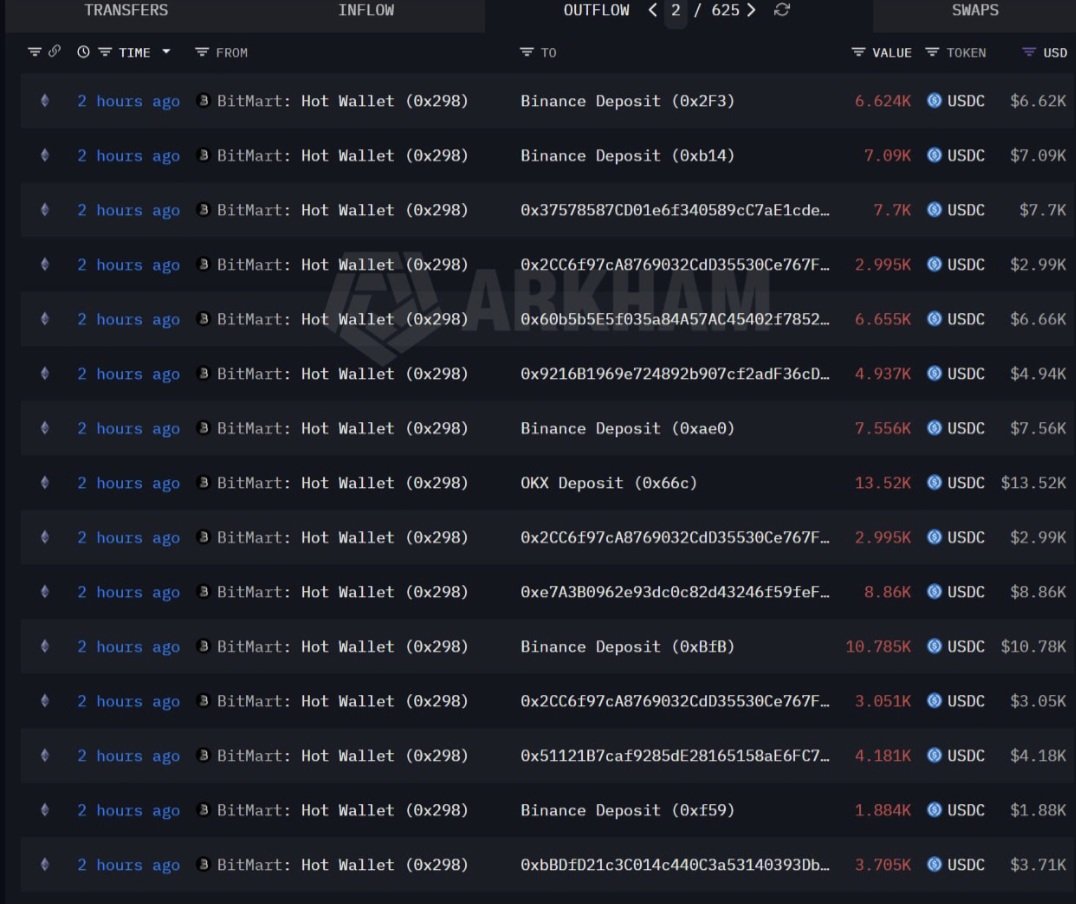
Task: Open Binance Deposit (0x2F3) address
Action: pyautogui.click(x=627, y=101)
